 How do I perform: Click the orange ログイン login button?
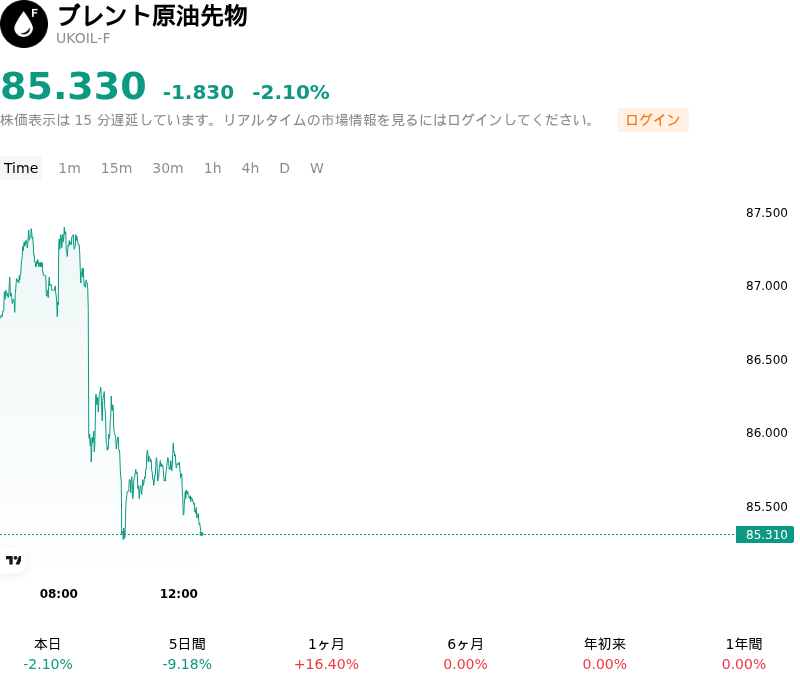tap(653, 120)
